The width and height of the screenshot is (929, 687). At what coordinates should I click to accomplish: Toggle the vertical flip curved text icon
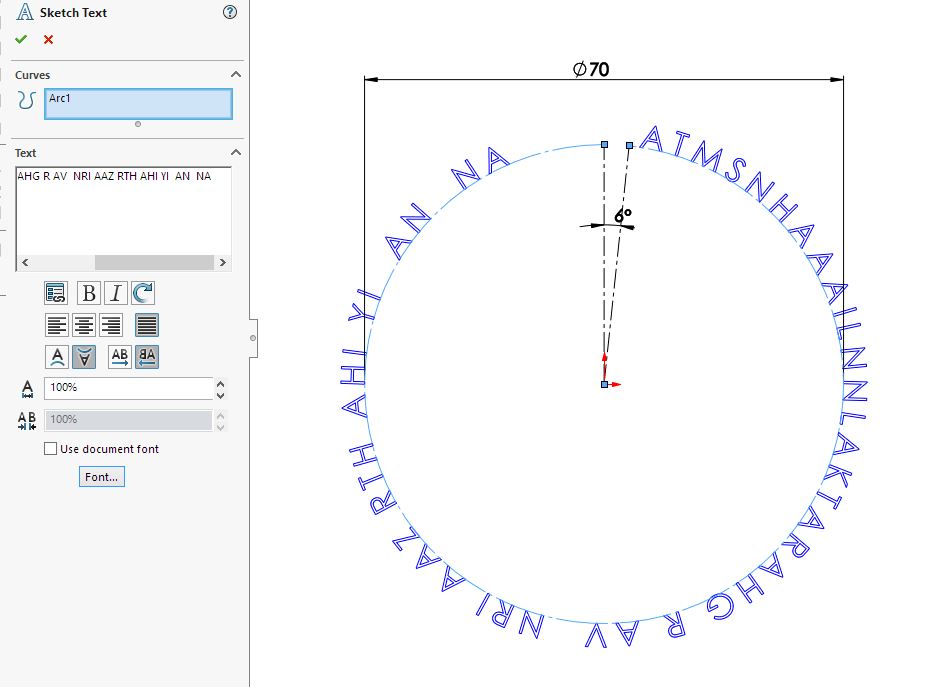pyautogui.click(x=84, y=356)
